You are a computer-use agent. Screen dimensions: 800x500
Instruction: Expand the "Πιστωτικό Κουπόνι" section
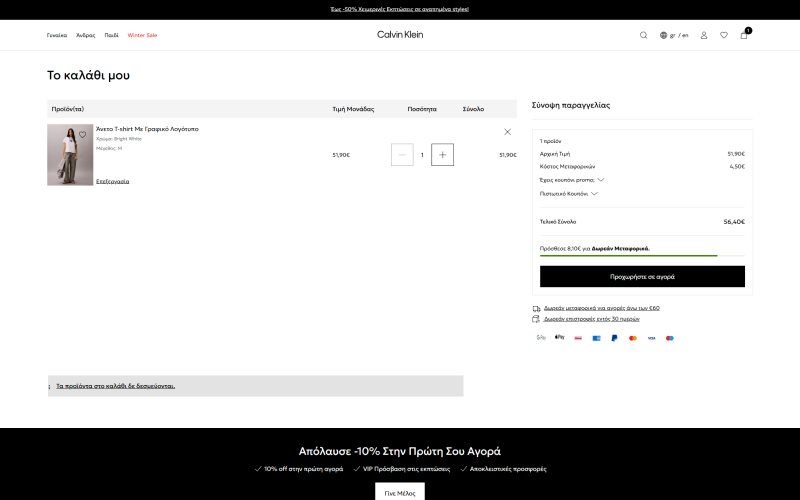coord(568,193)
